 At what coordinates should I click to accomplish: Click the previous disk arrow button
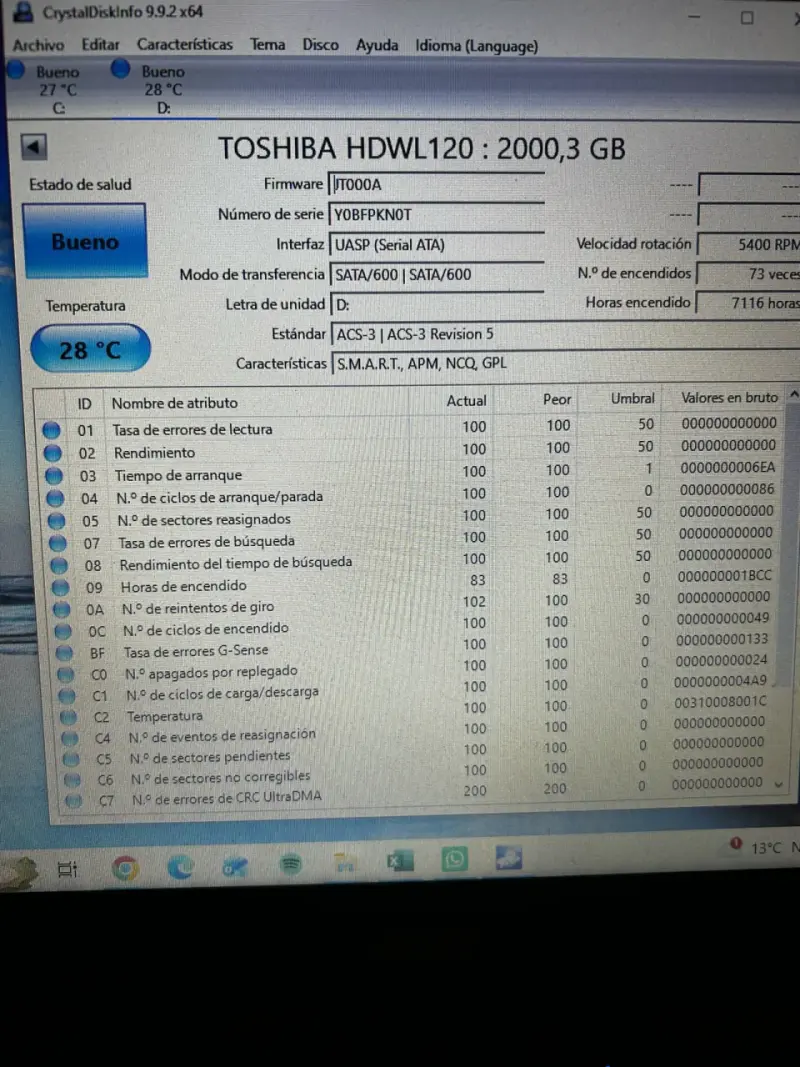[33, 147]
